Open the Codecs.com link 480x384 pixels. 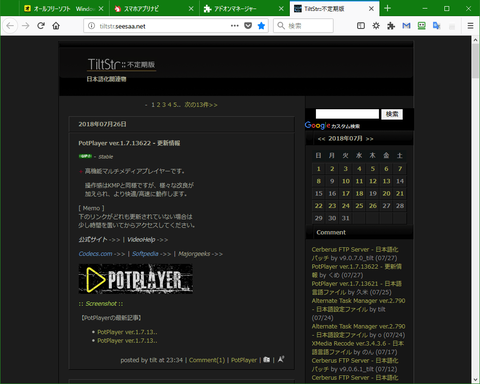click(95, 254)
